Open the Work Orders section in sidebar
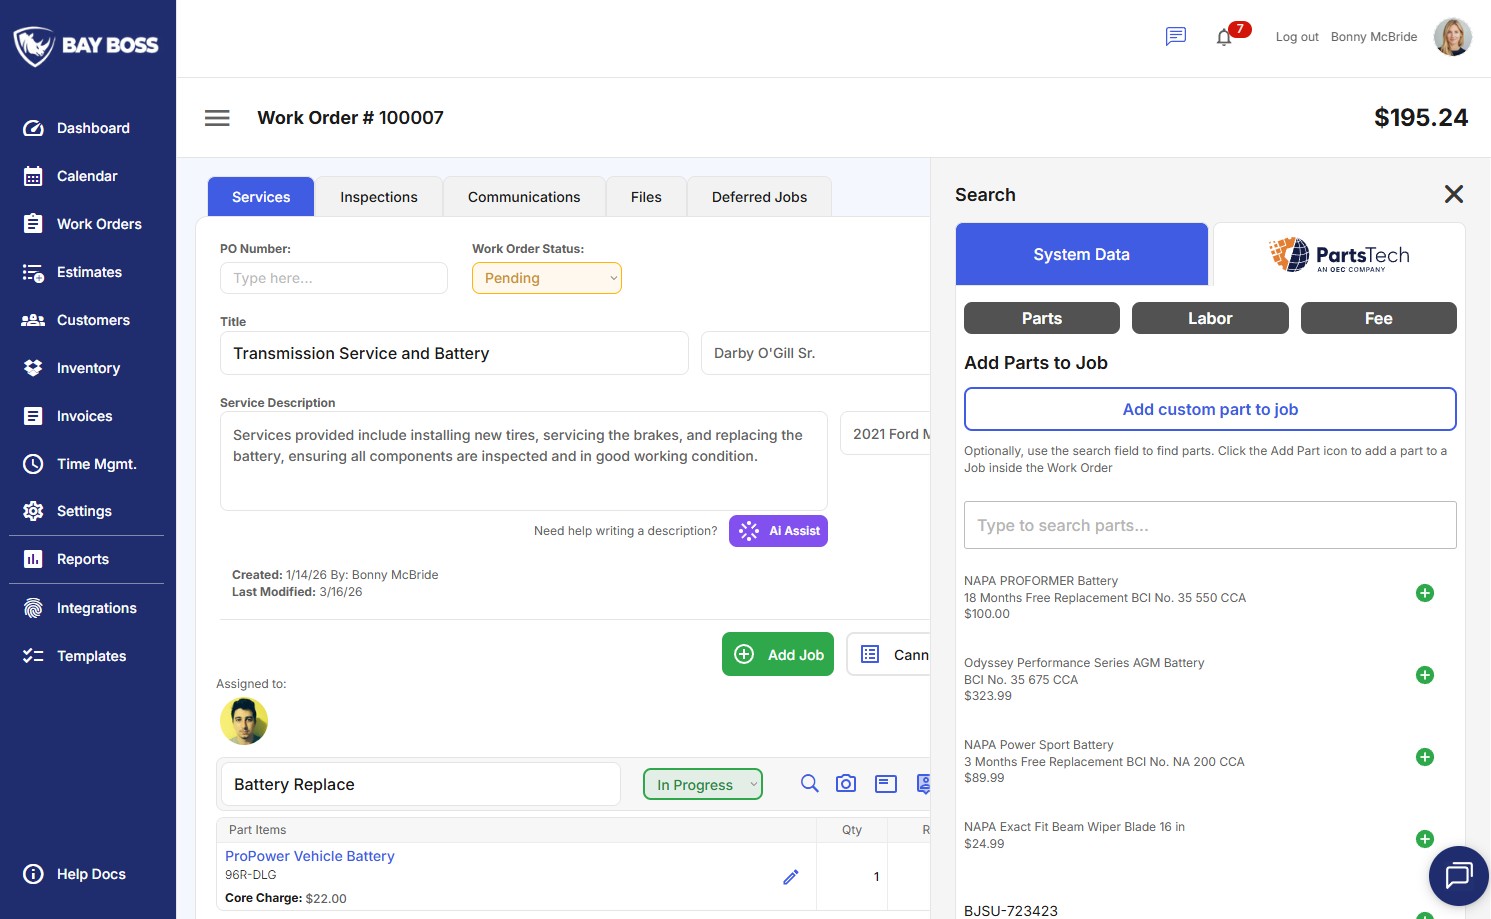 tap(99, 223)
